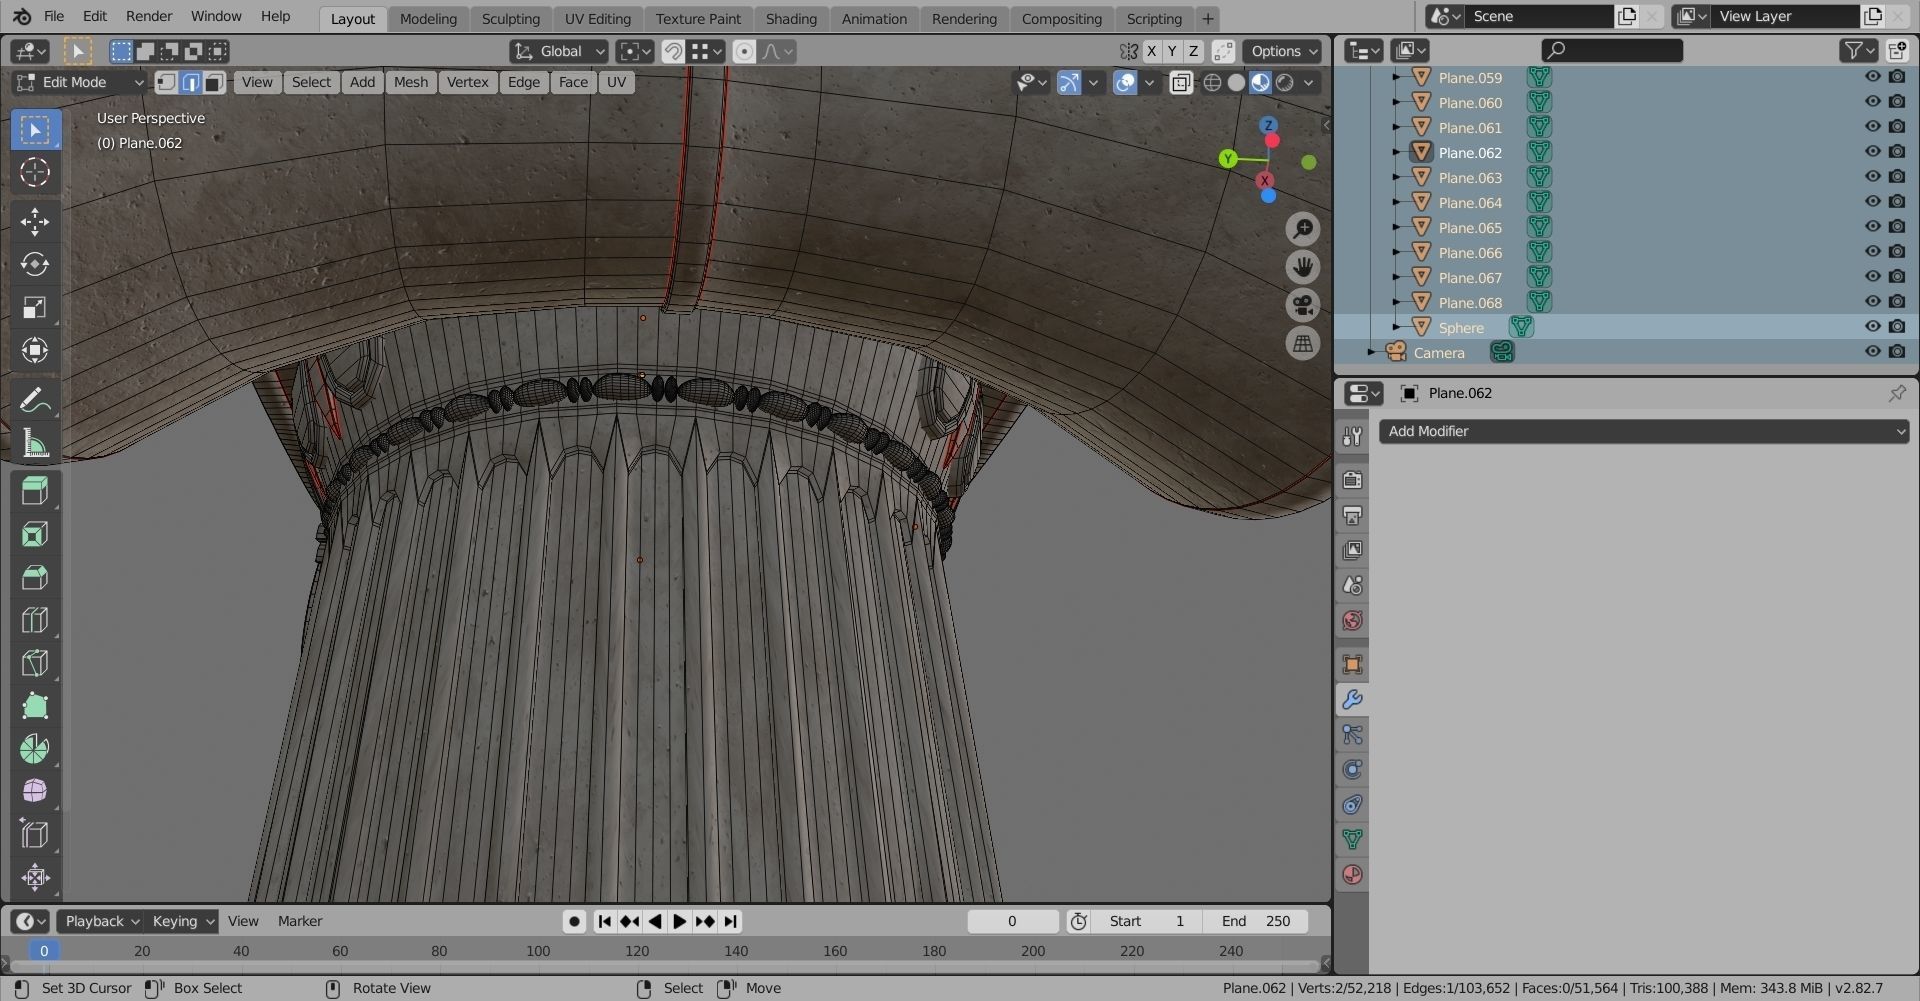This screenshot has height=1001, width=1920.
Task: Open the File menu
Action: (x=54, y=16)
